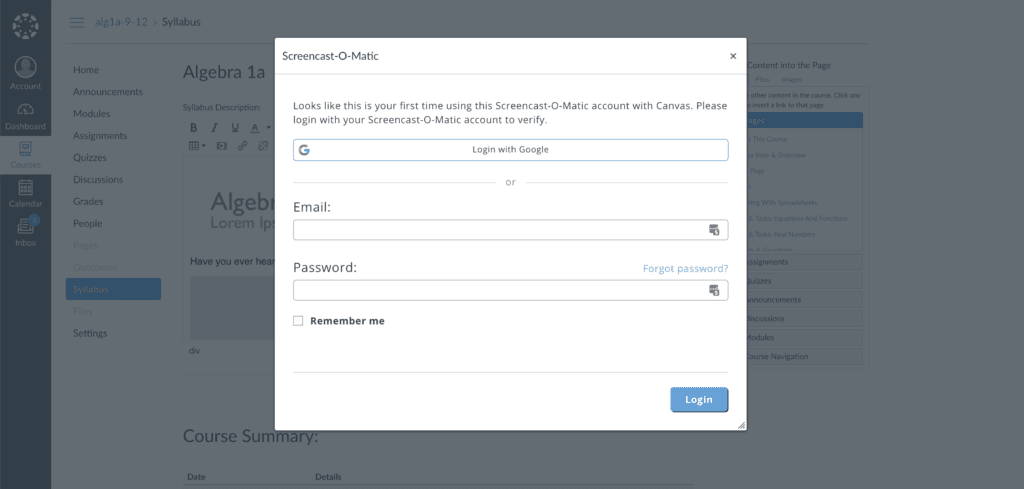Click the password manager icon in Email field
This screenshot has height=489, width=1024.
click(714, 230)
